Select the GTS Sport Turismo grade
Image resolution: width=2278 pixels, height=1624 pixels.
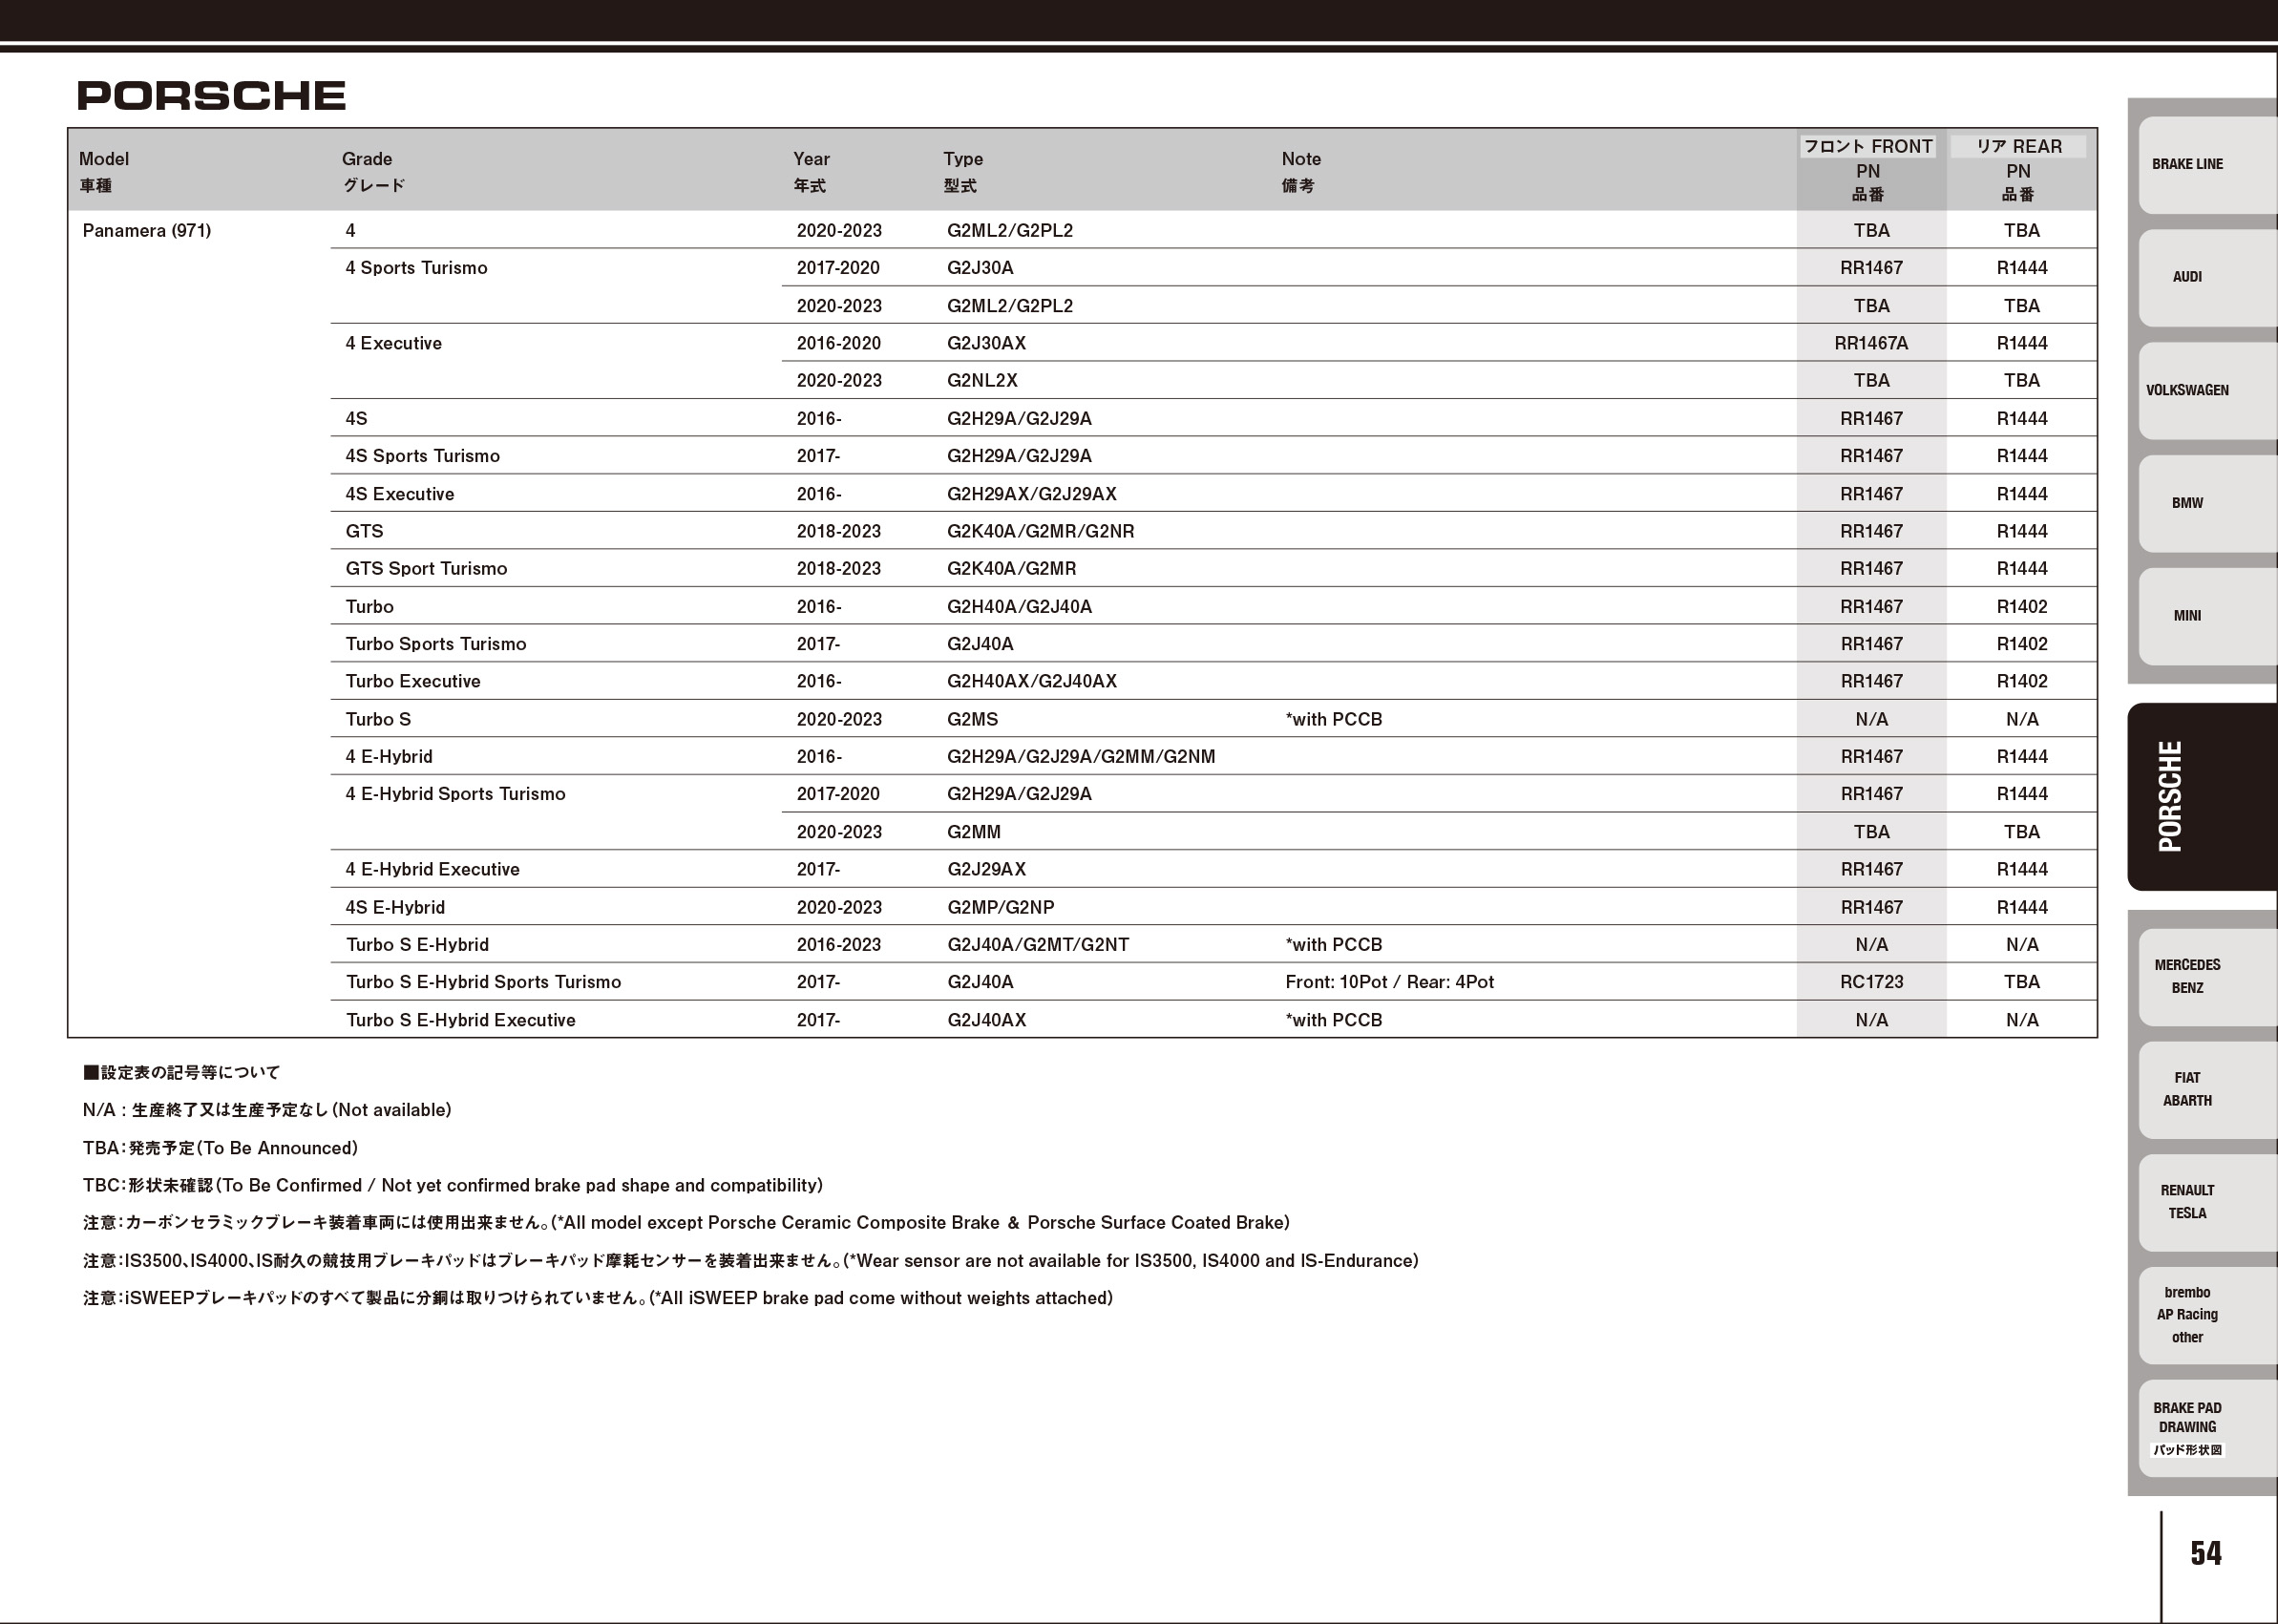tap(426, 569)
